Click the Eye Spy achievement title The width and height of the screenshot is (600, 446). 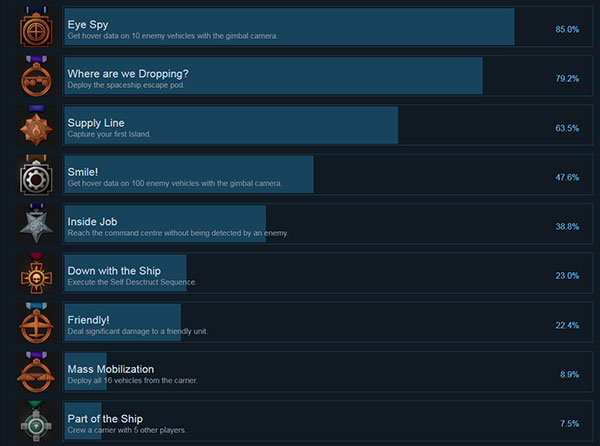[x=88, y=25]
